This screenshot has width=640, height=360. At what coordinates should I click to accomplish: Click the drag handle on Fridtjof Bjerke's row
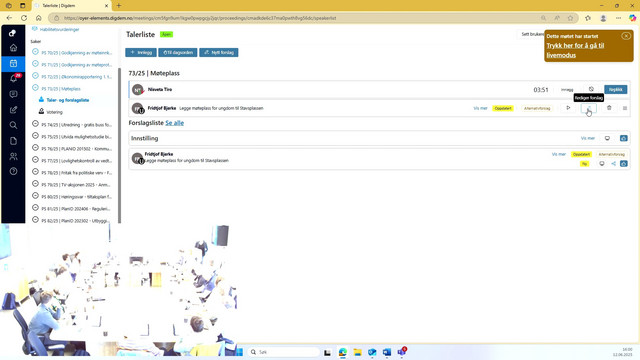point(625,108)
